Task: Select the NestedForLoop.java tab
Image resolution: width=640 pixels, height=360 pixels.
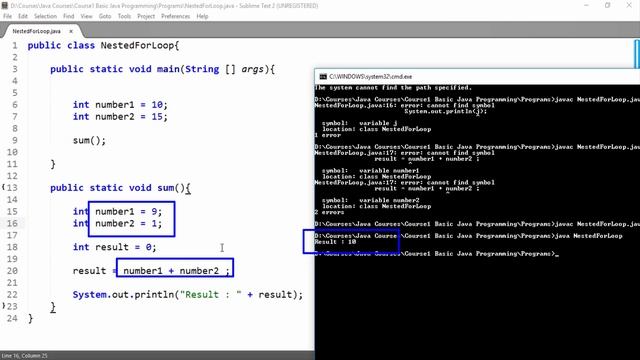Action: pos(36,31)
